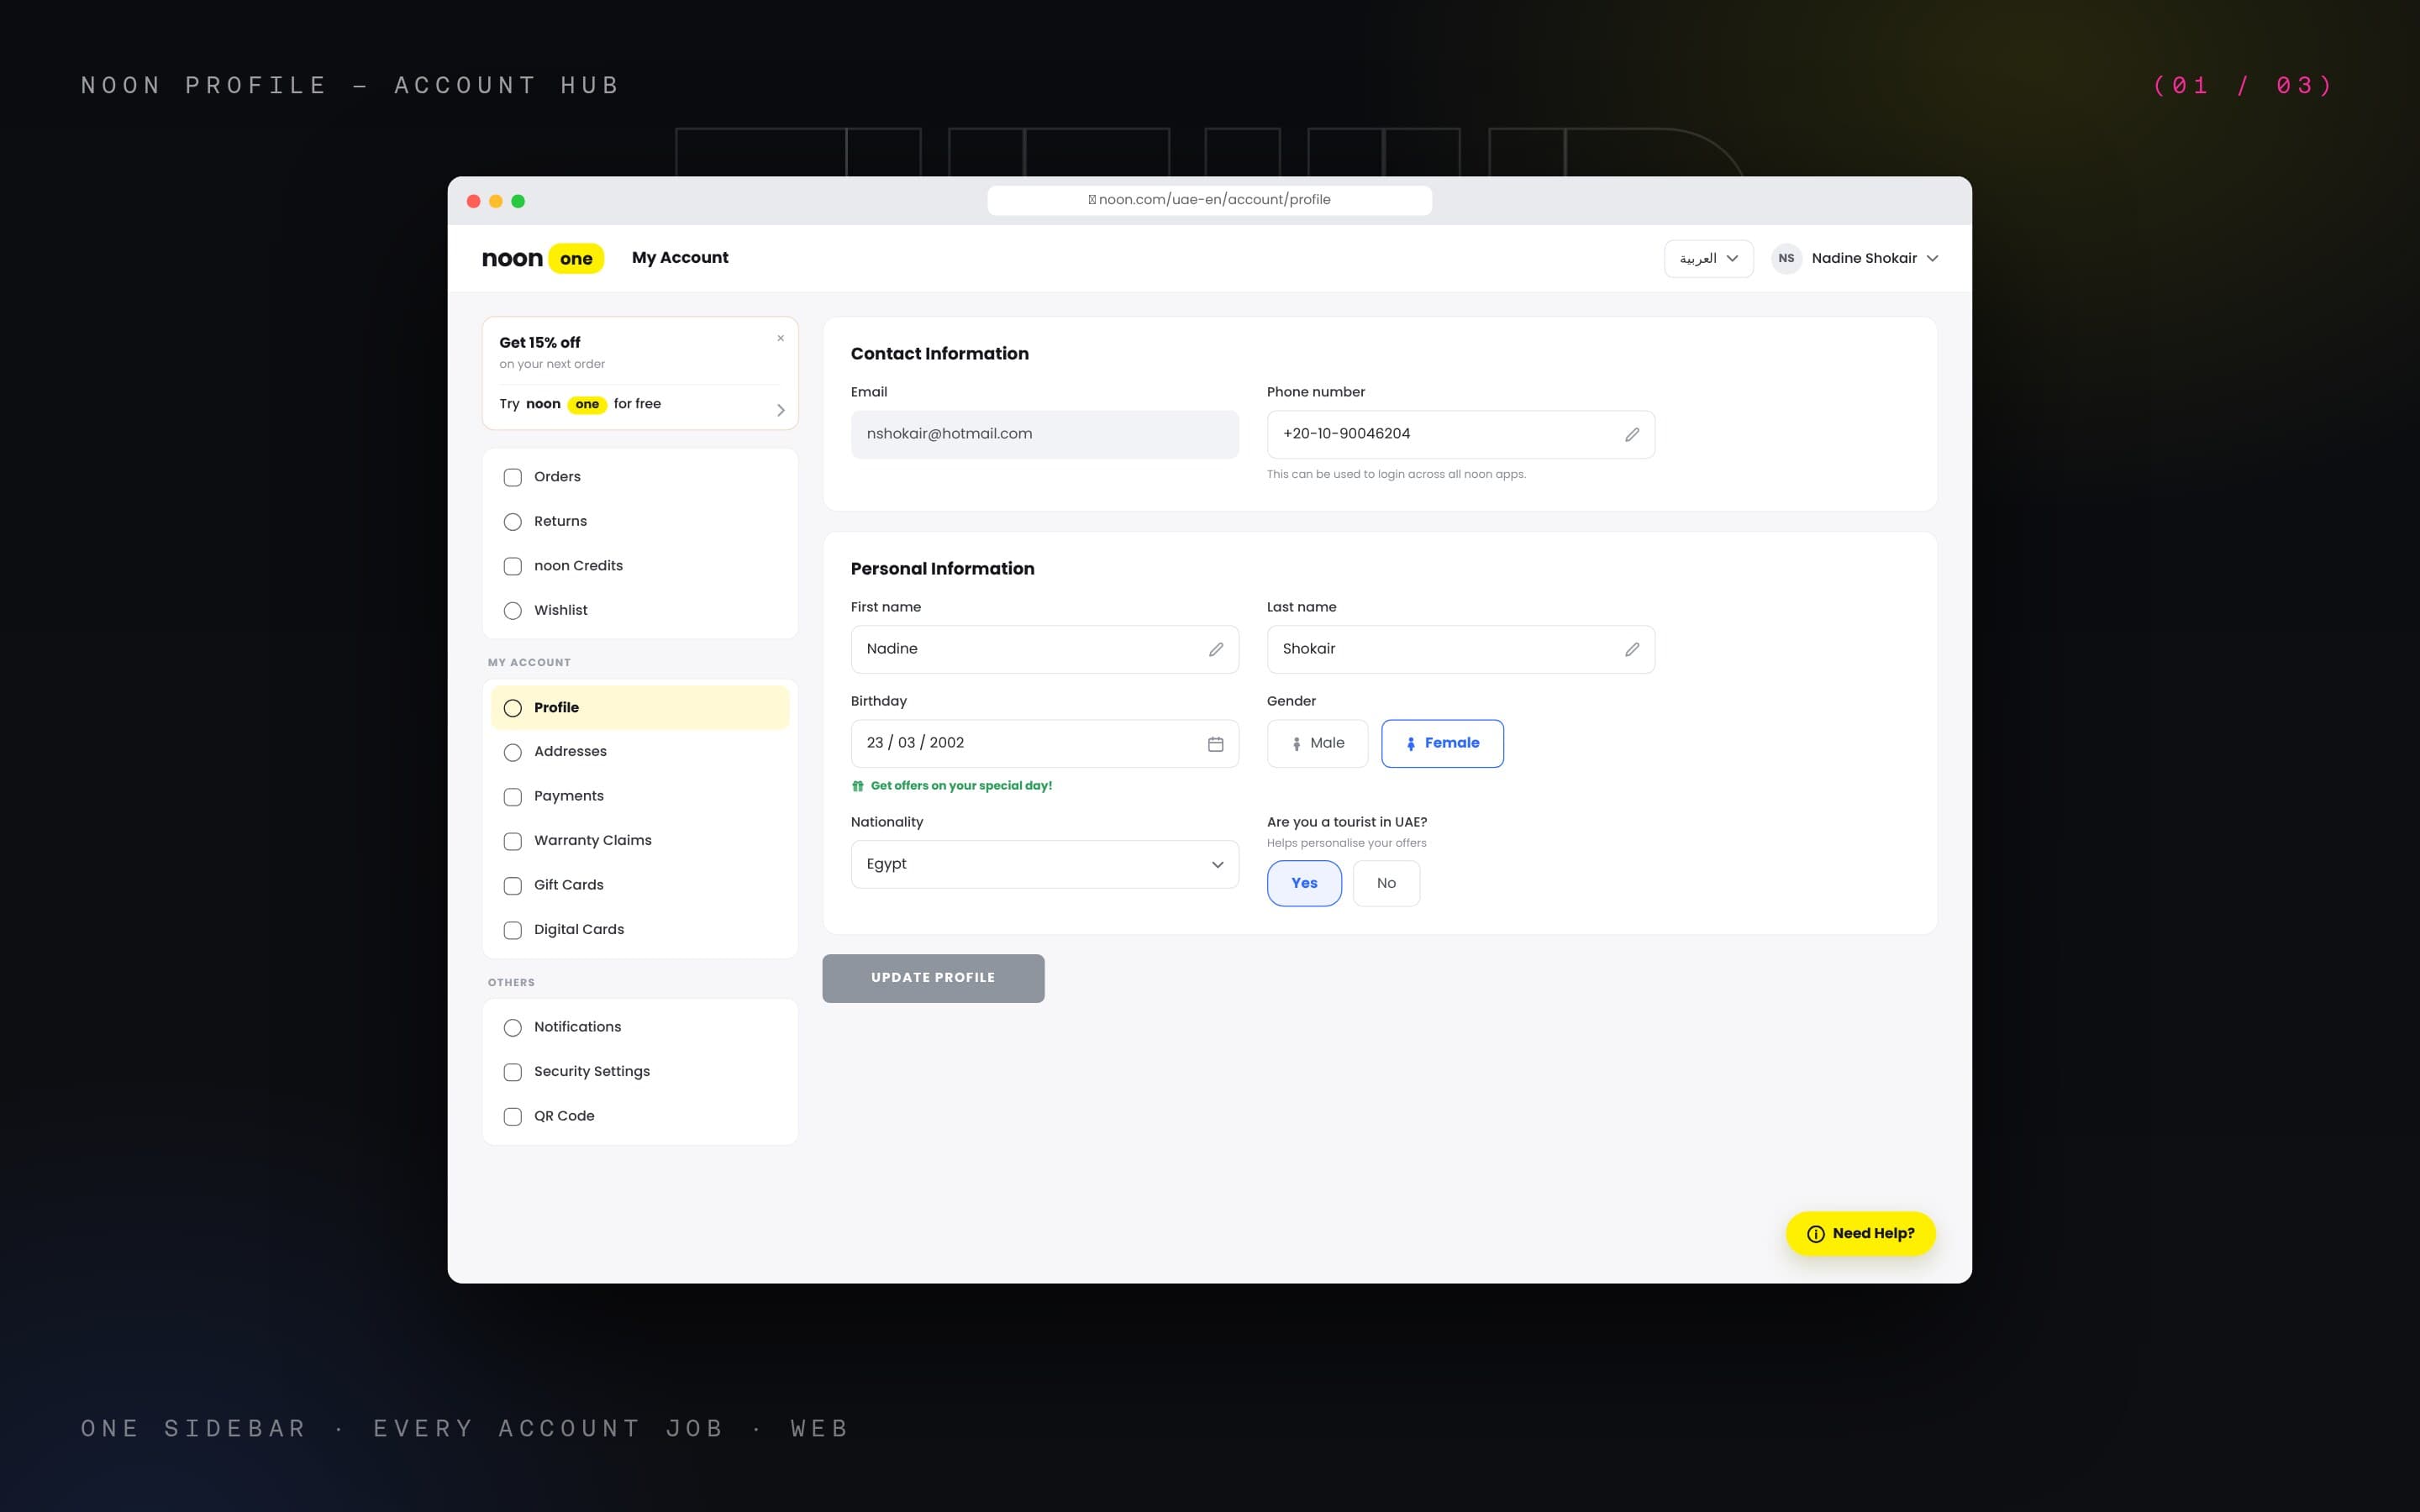Click the Last name pencil icon

(x=1632, y=650)
